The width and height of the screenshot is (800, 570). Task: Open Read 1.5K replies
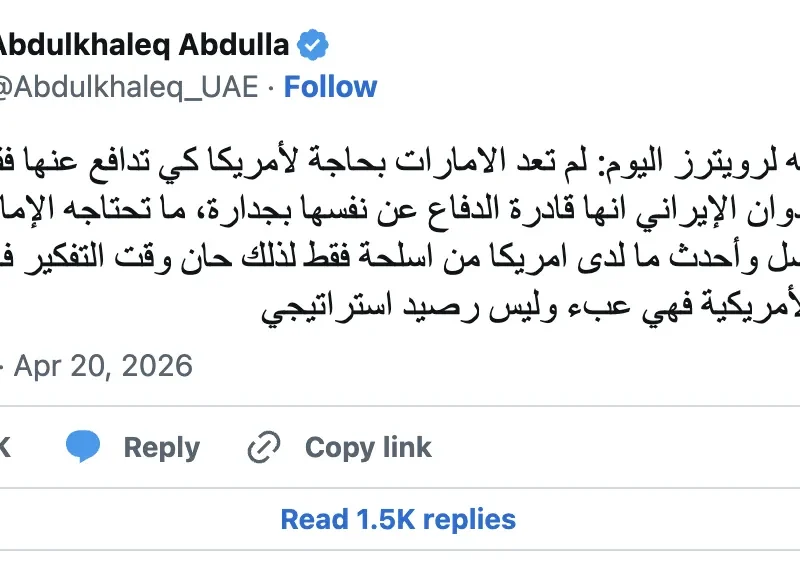(x=398, y=520)
